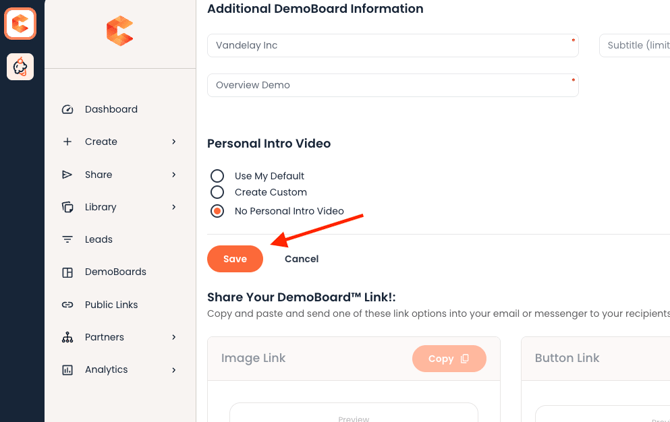Screen dimensions: 670x422
Task: Click the Share paper-plane icon
Action: (67, 175)
